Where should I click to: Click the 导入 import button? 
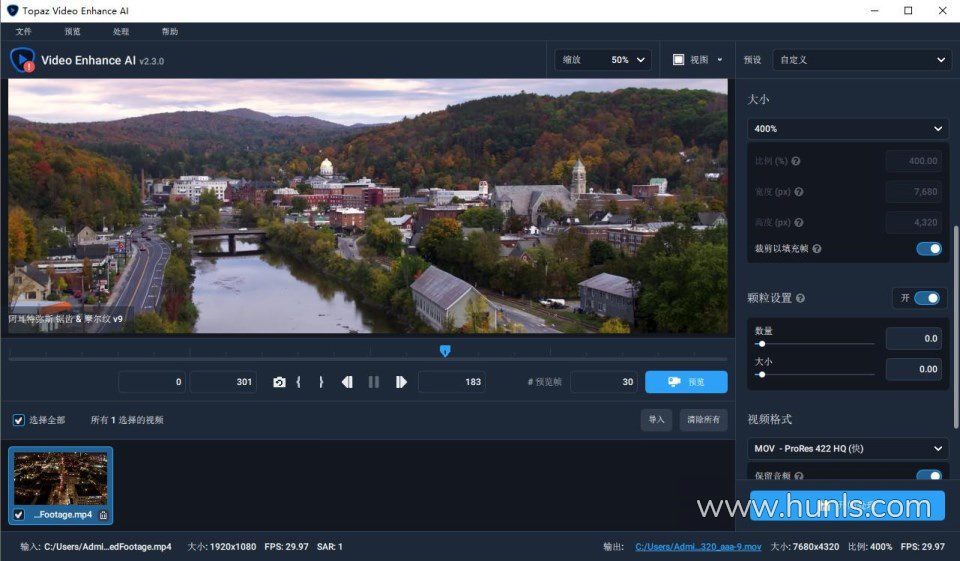point(656,420)
